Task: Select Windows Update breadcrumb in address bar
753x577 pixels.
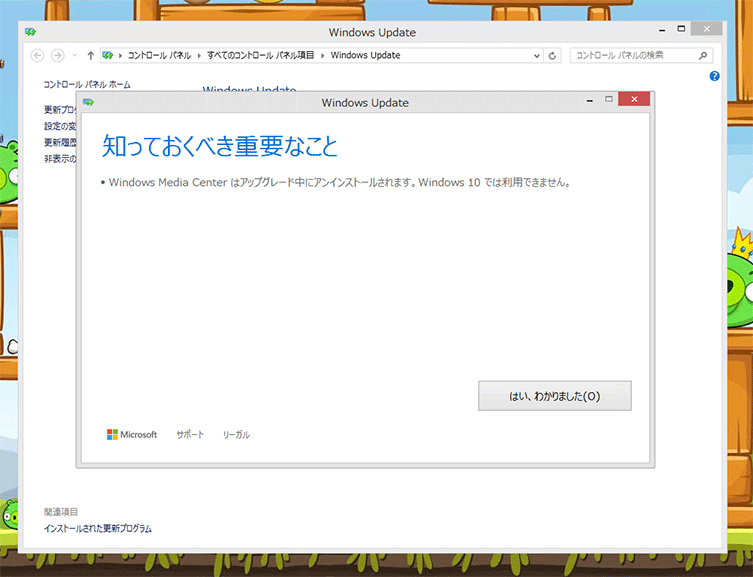Action: coord(365,55)
